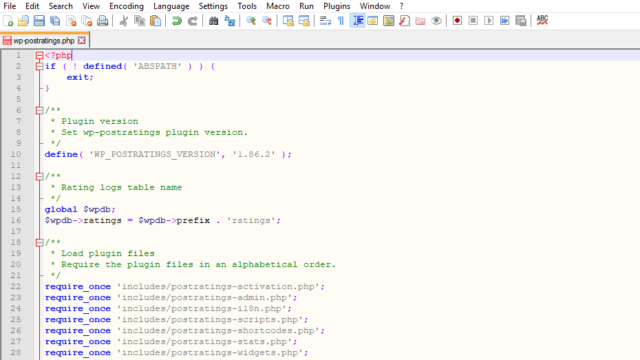Open the Tools menu

point(247,6)
